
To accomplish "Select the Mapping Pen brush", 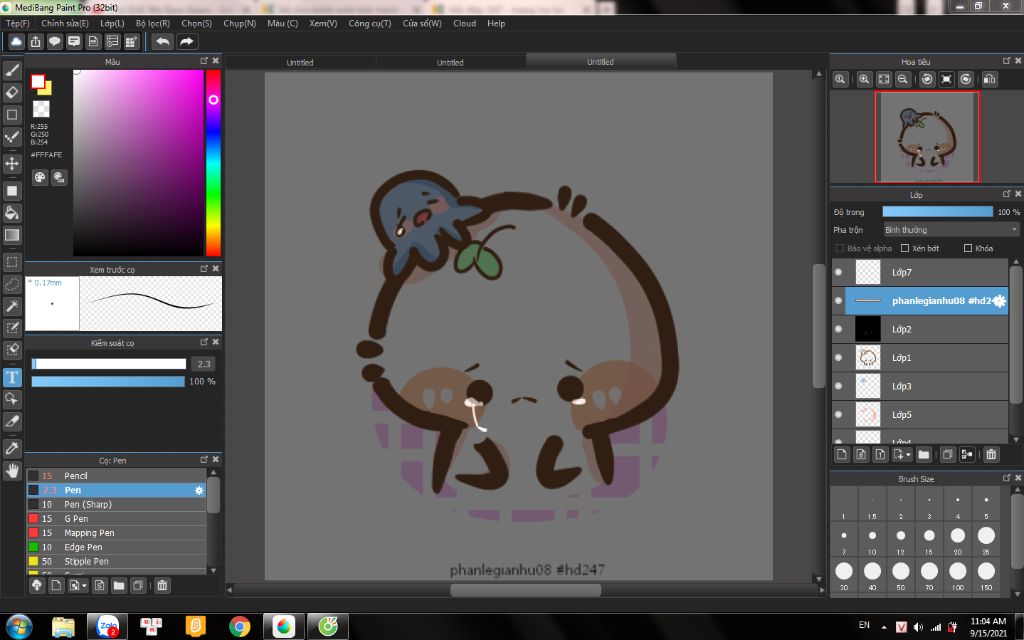I will click(x=116, y=533).
